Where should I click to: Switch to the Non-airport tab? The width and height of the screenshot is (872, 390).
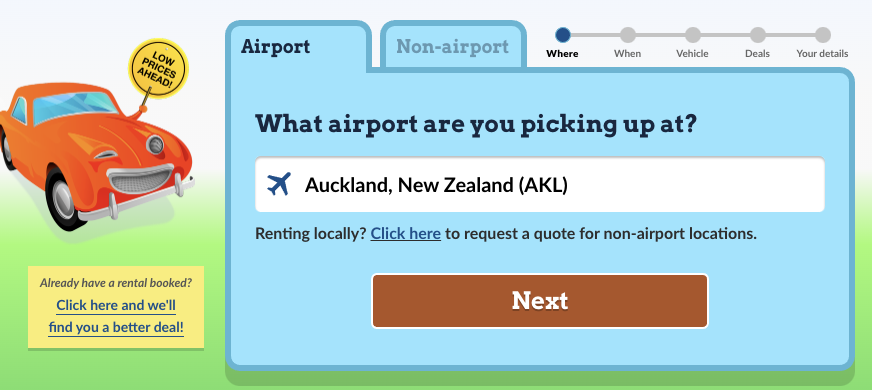click(x=453, y=46)
